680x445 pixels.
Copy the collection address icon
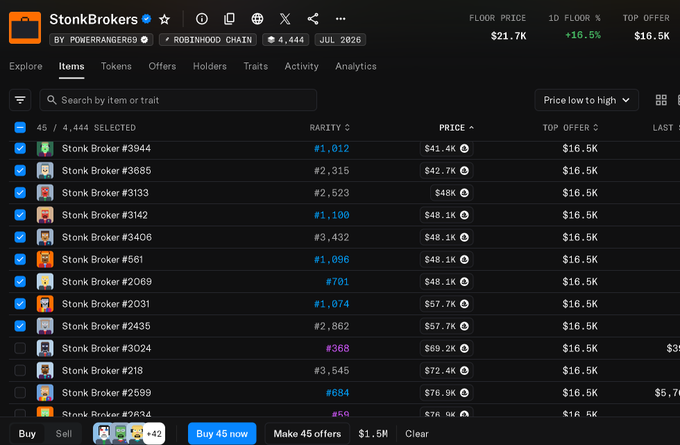229,19
